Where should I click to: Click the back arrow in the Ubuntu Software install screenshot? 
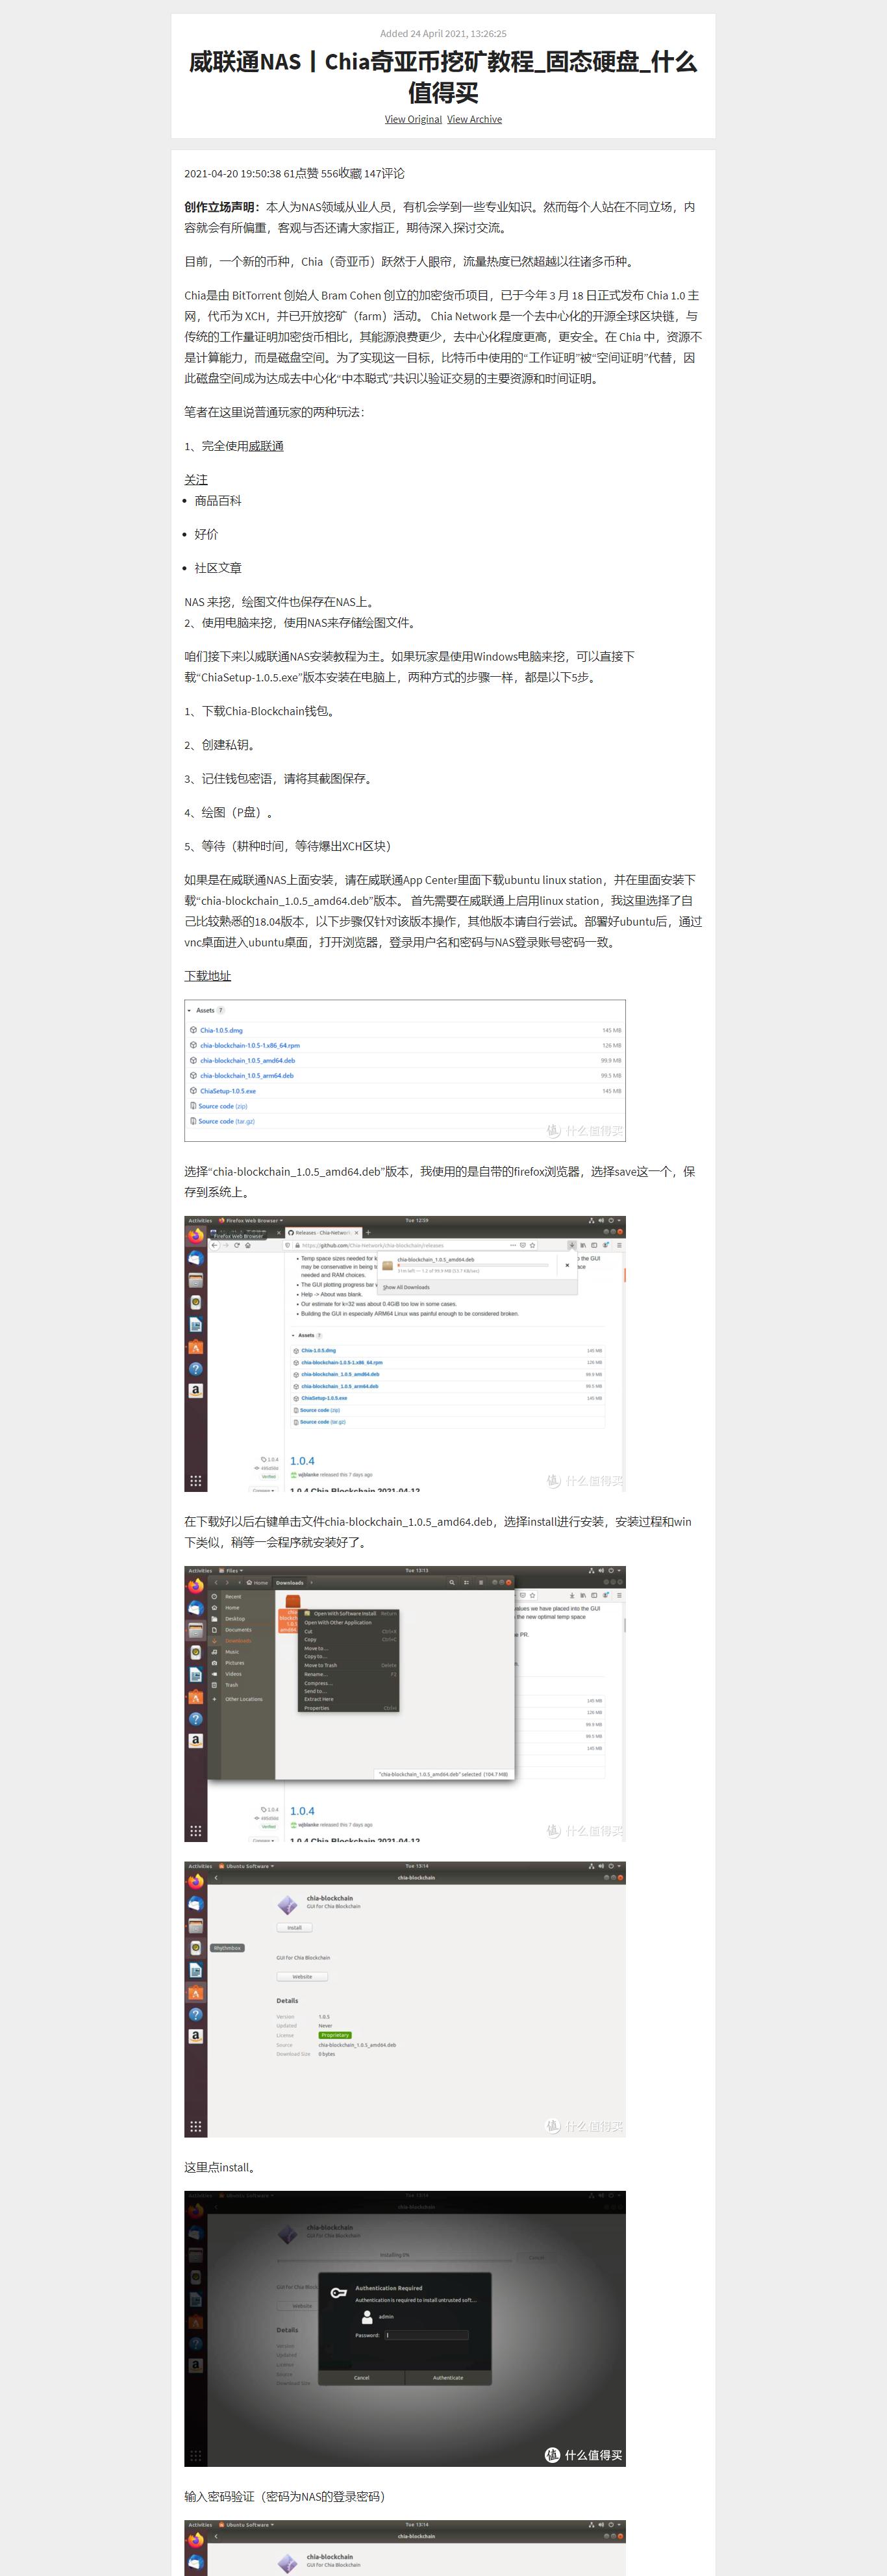point(216,1878)
